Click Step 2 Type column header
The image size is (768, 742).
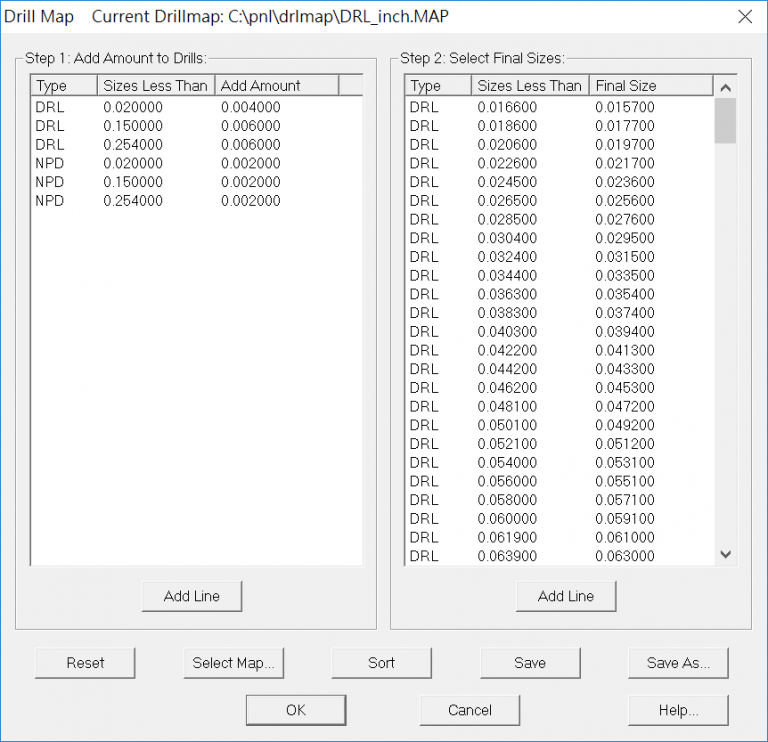coord(438,85)
